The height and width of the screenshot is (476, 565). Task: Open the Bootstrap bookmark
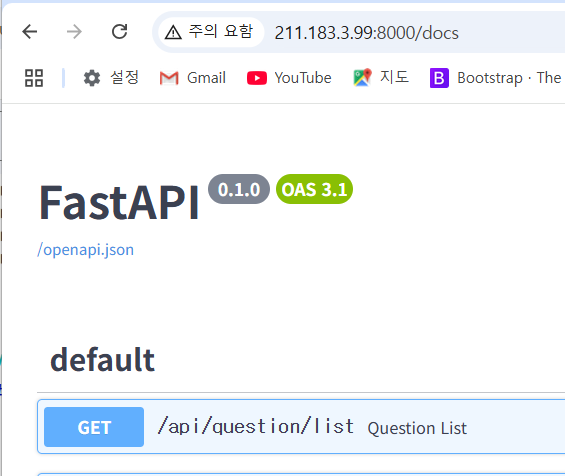[496, 78]
